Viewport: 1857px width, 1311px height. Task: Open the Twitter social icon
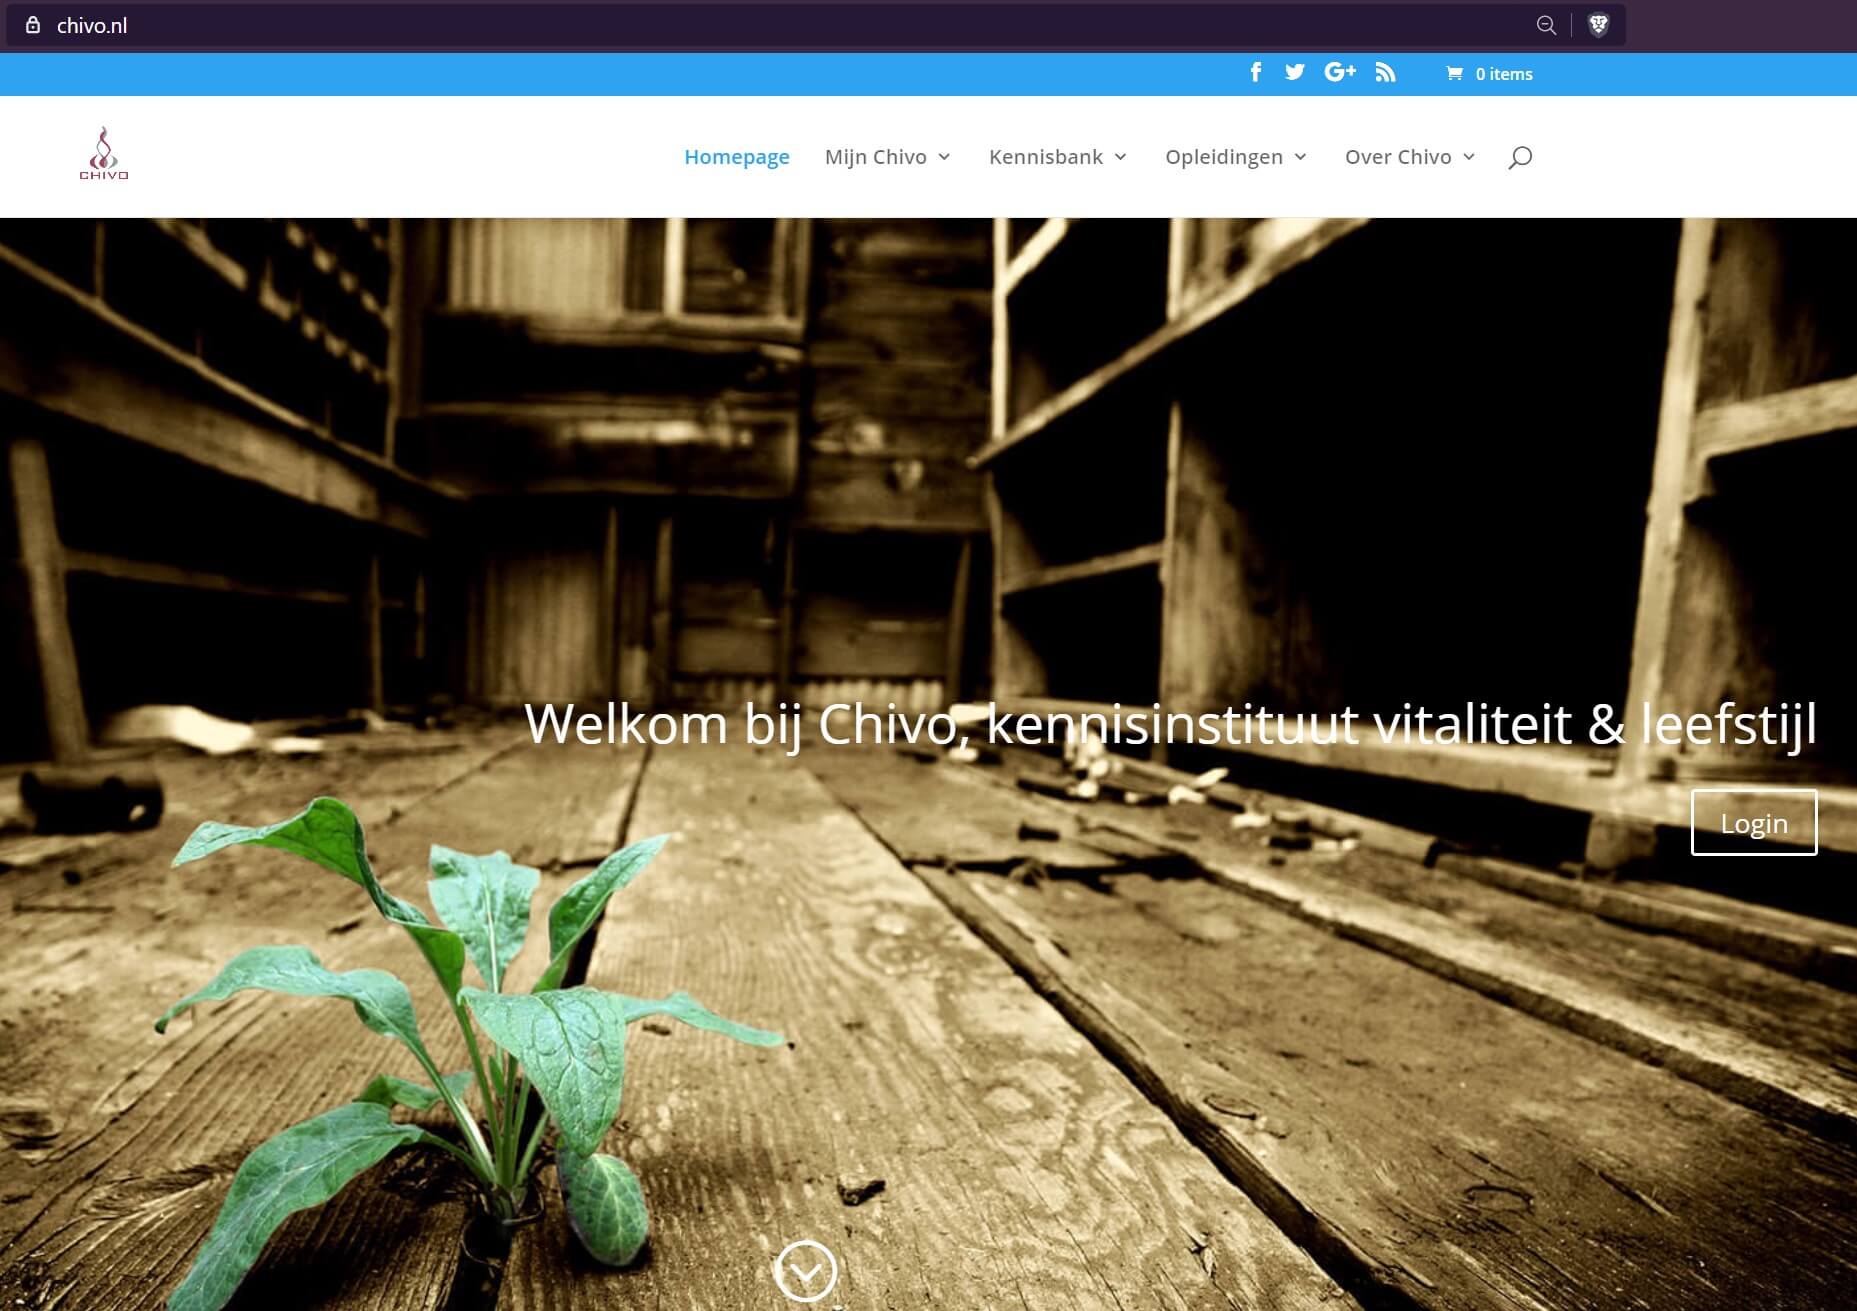pos(1295,72)
